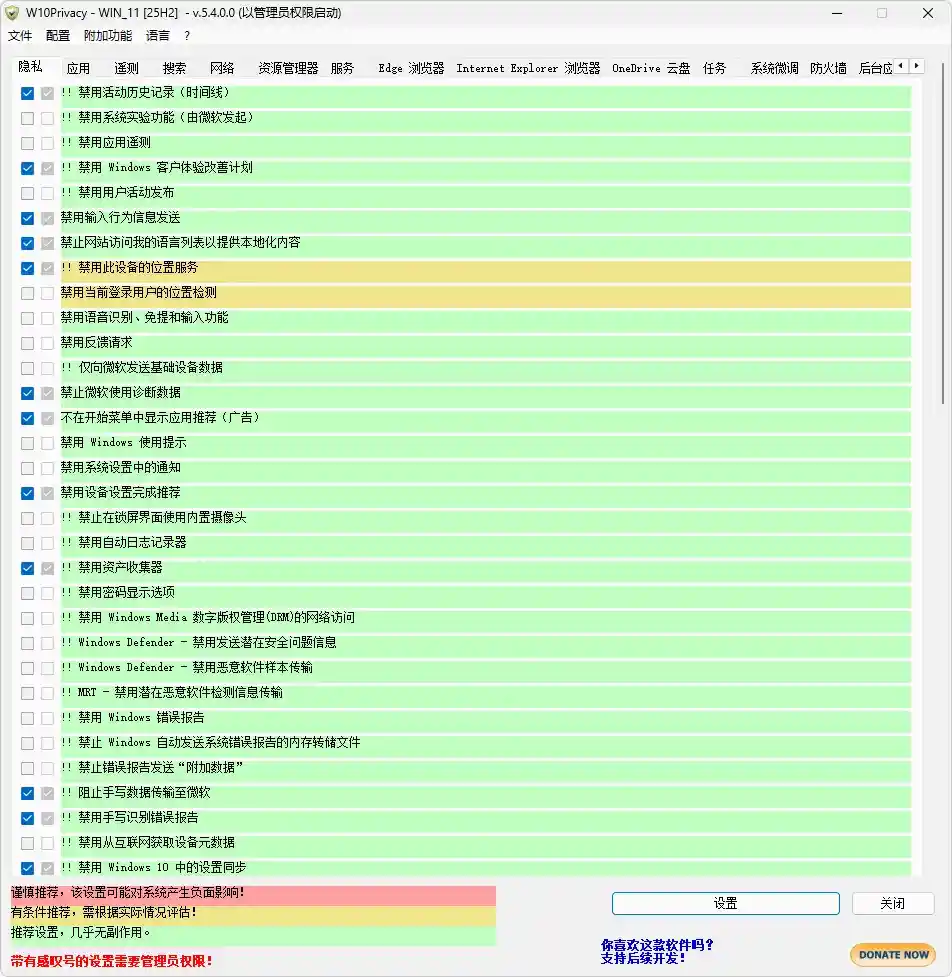This screenshot has width=952, height=977.
Task: Click text 禁用 Windows Media 数字版权管理(DRM)的网络访问
Action: pos(216,617)
